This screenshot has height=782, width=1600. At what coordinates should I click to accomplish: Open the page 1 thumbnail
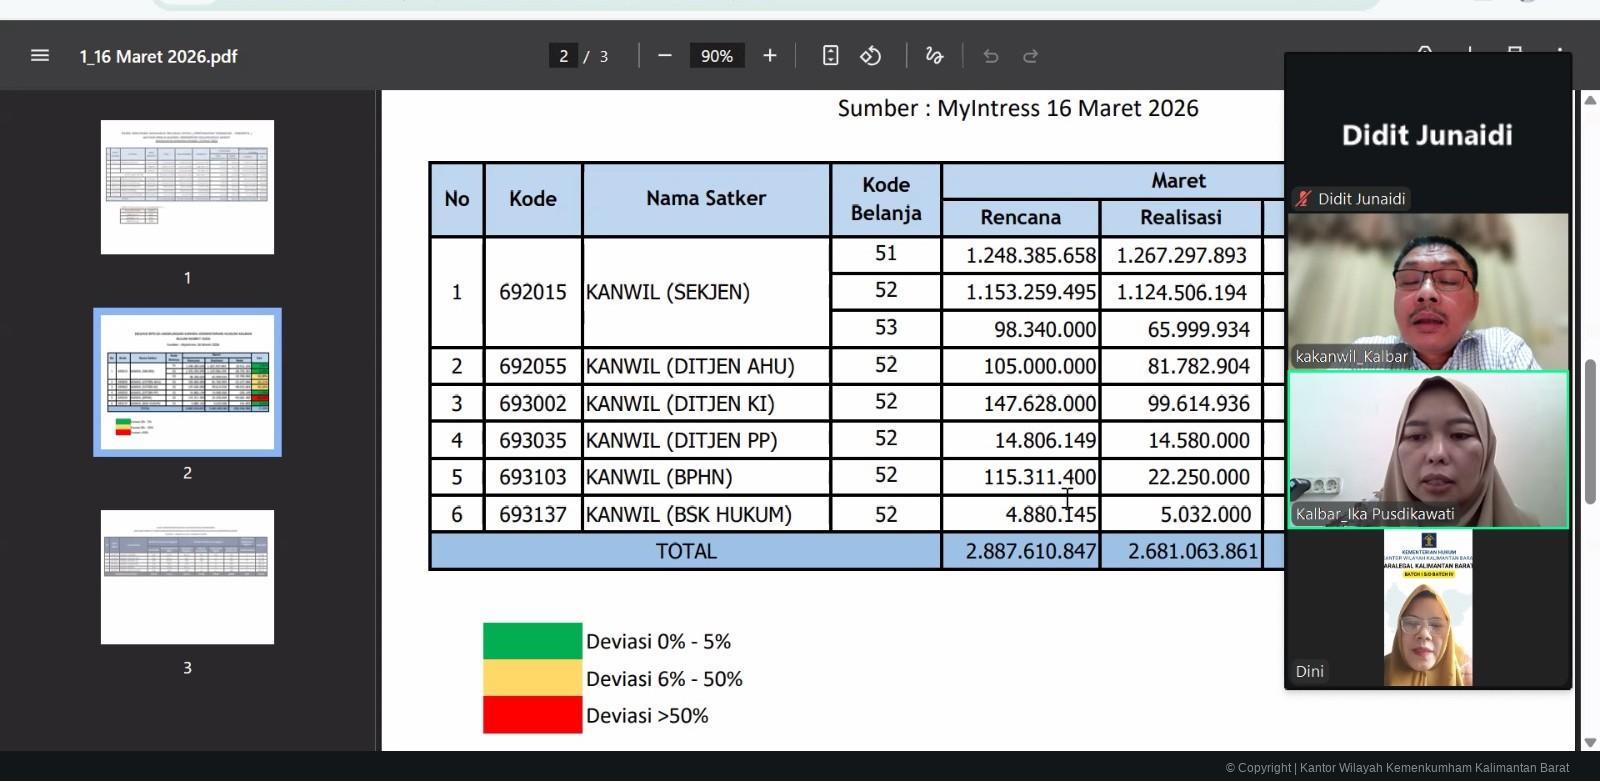click(187, 187)
